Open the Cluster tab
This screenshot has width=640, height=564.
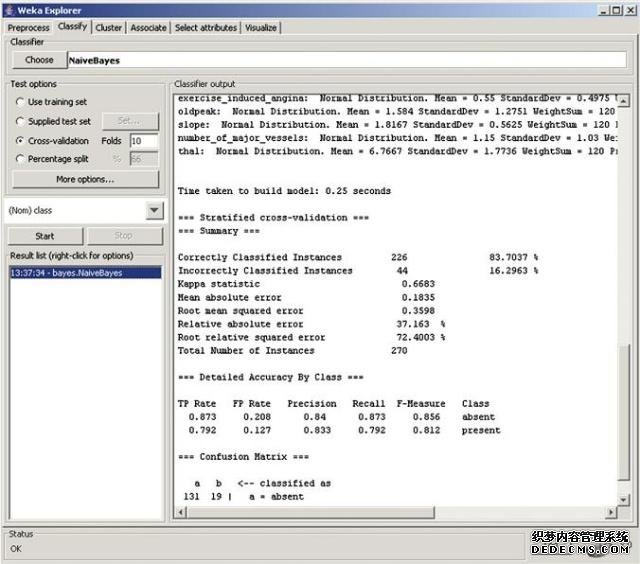pyautogui.click(x=108, y=27)
